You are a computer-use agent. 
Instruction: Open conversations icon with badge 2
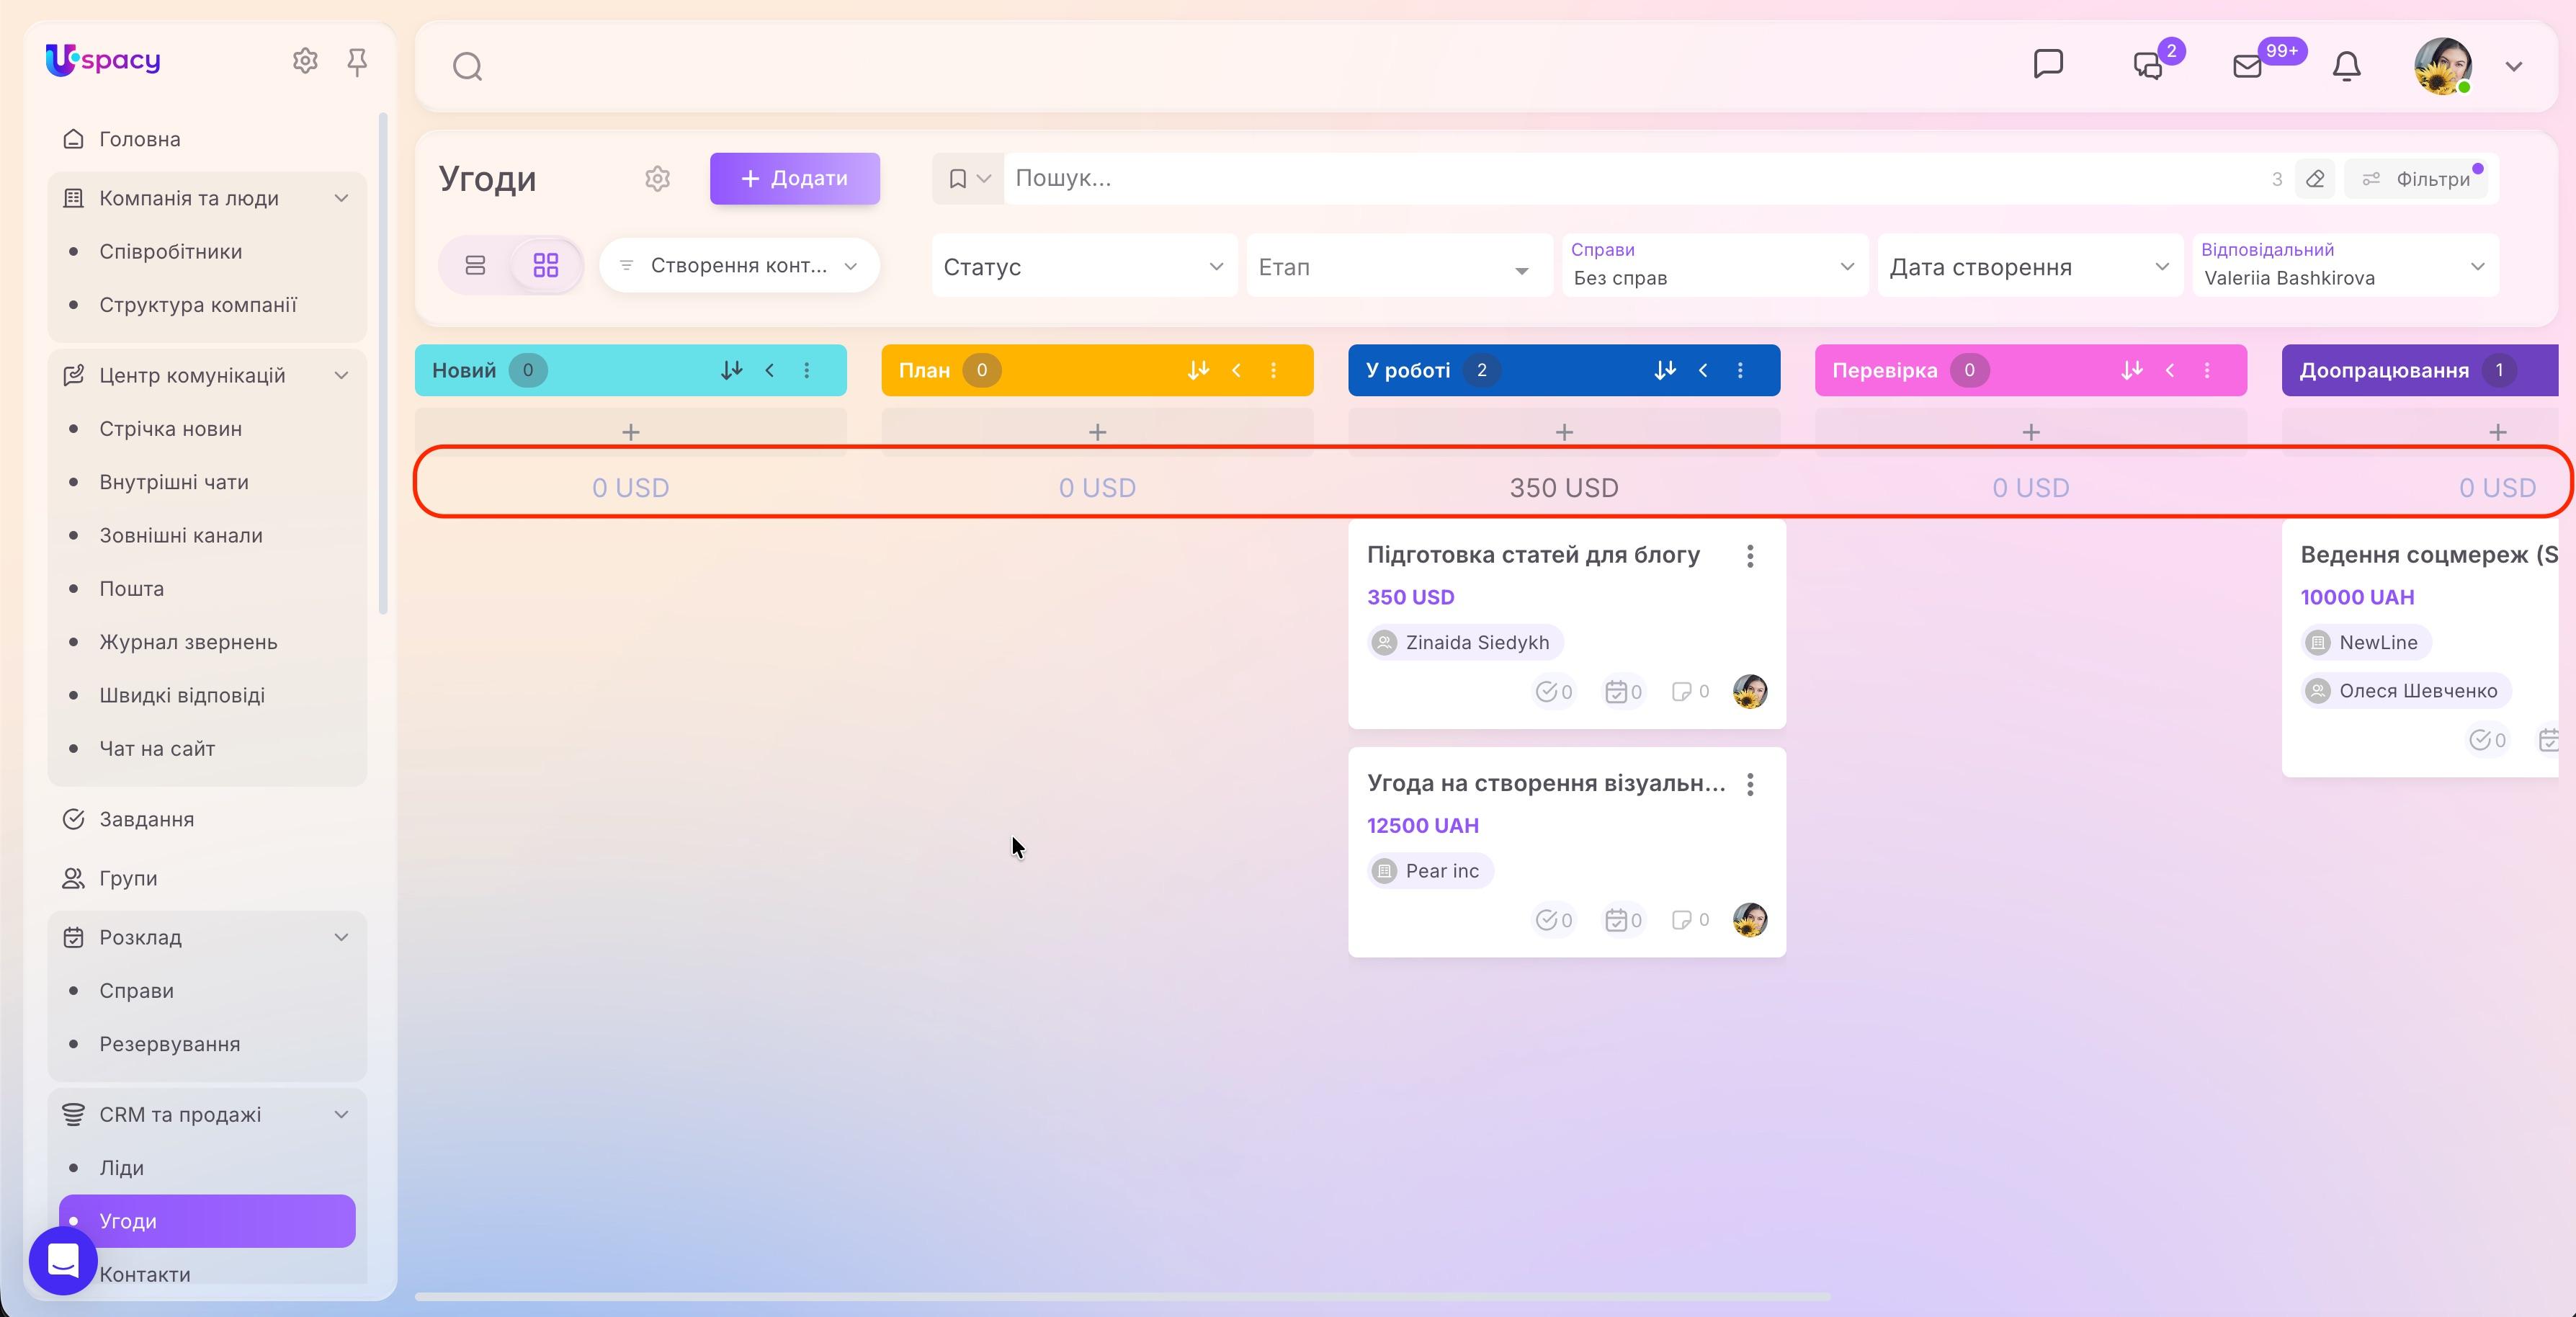2148,66
